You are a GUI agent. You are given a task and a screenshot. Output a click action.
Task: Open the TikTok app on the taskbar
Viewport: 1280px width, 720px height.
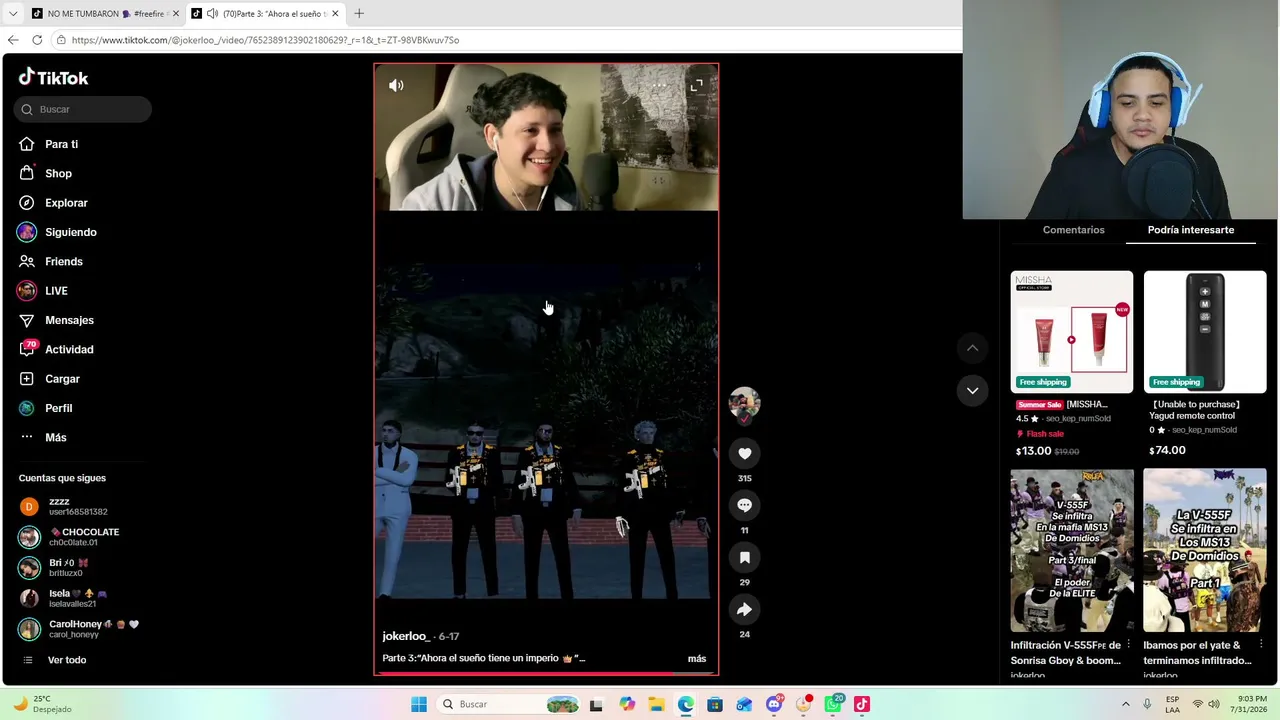862,704
